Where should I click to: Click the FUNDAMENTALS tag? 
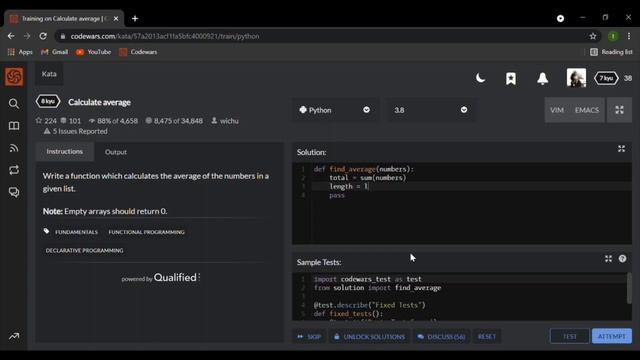pyautogui.click(x=76, y=232)
